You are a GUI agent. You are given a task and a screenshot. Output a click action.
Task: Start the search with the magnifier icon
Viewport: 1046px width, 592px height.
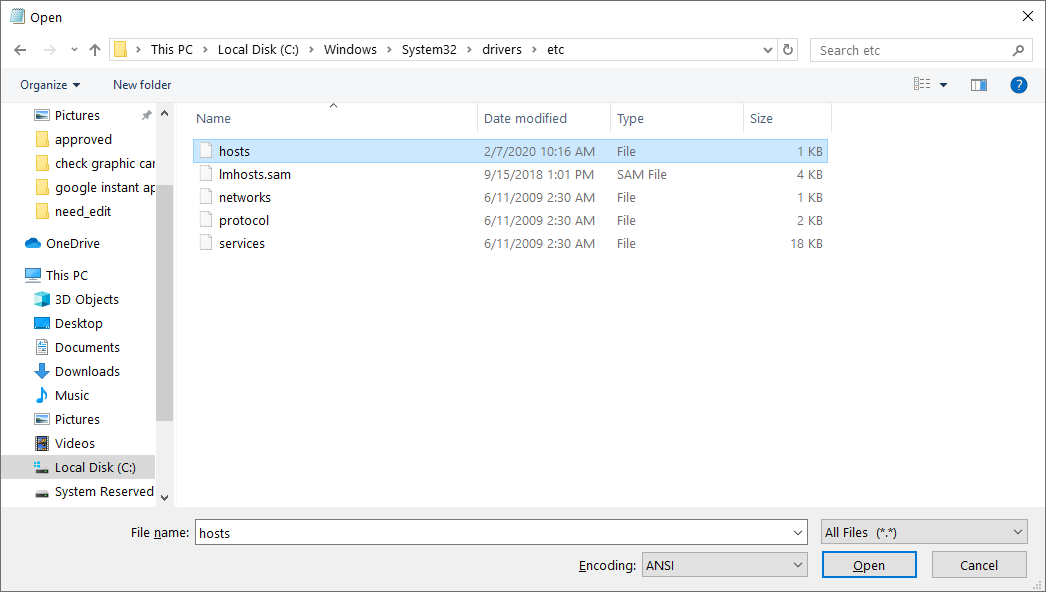coord(1018,49)
